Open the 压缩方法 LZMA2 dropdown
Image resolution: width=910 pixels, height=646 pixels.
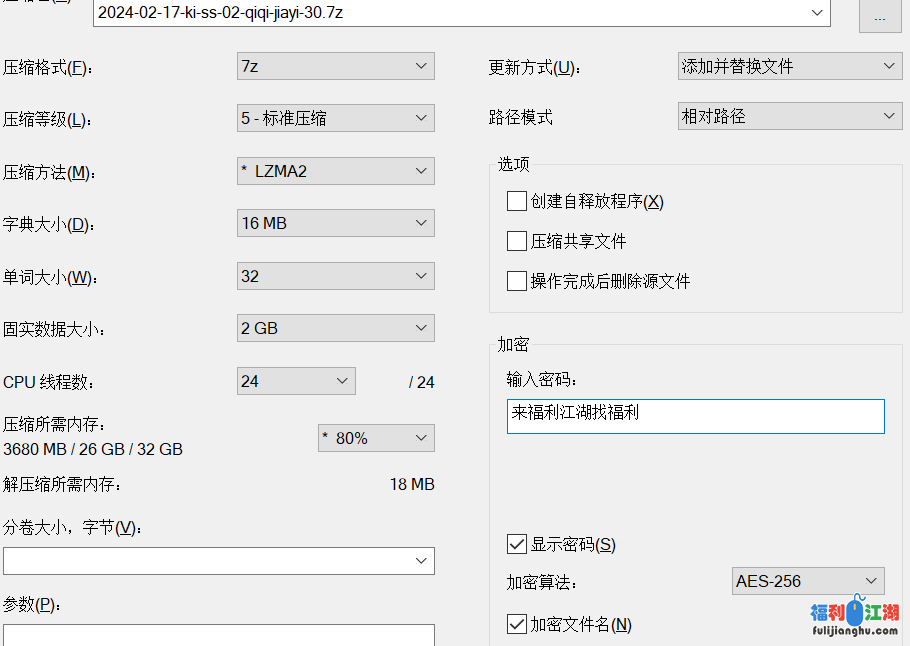click(x=335, y=171)
